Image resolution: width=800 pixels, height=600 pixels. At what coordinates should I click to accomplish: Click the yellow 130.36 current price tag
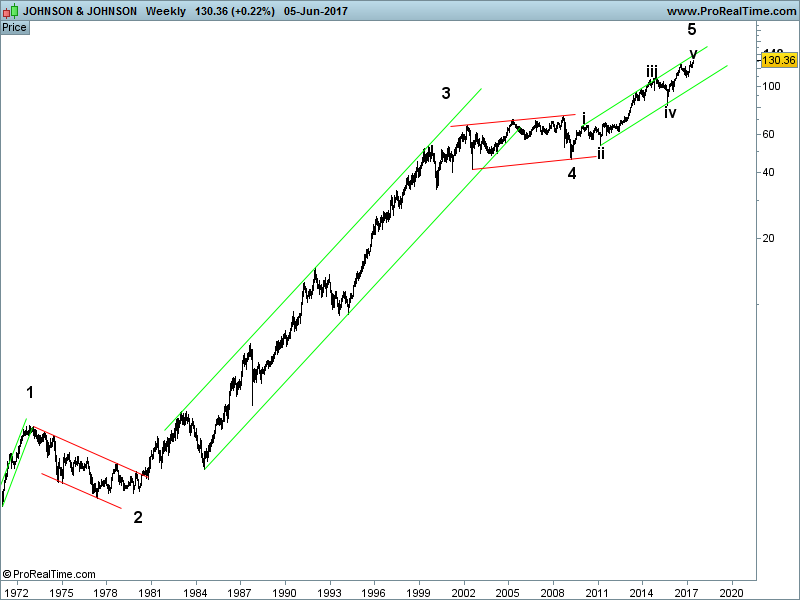pyautogui.click(x=779, y=60)
